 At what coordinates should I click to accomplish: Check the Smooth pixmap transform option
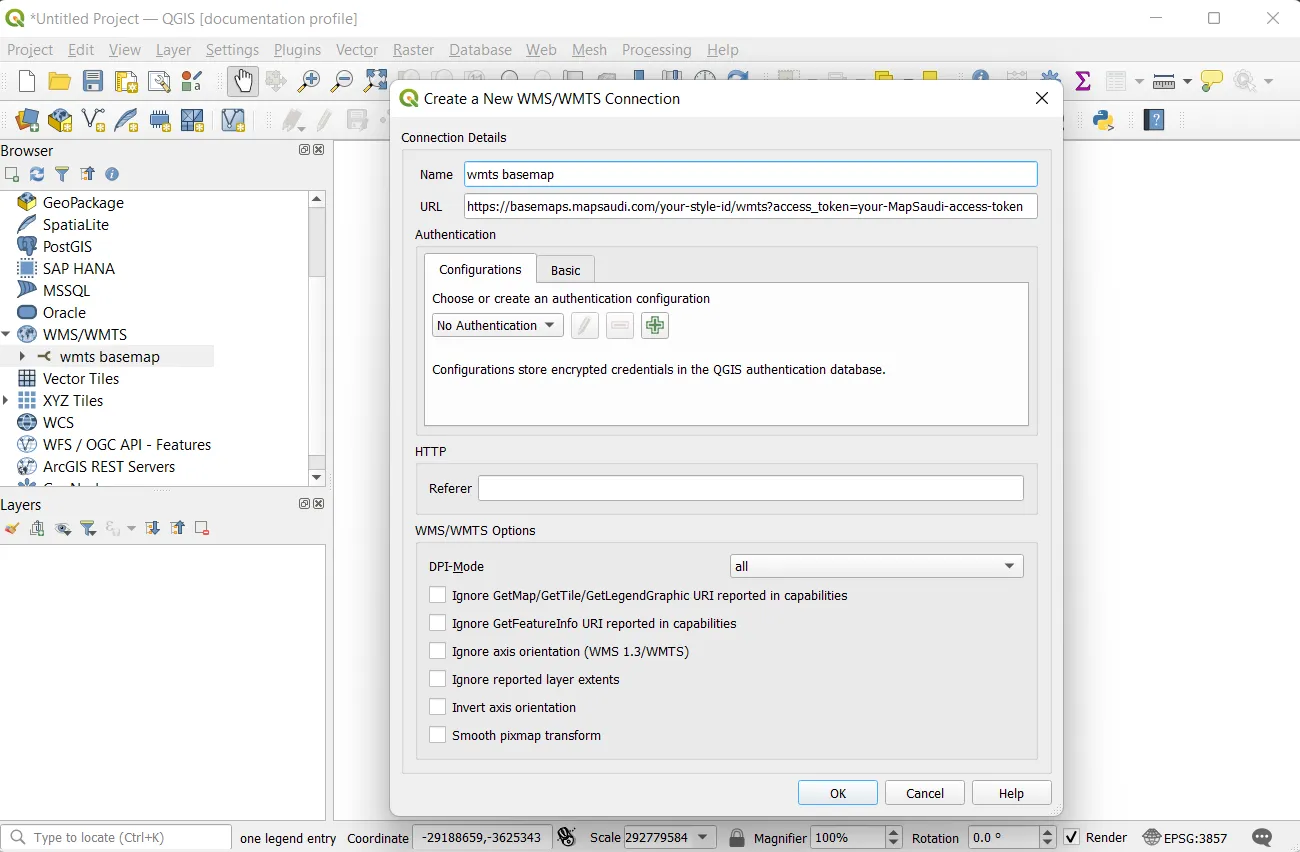(438, 735)
